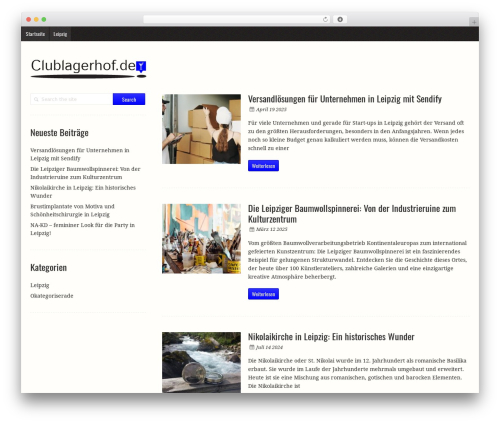Viewport: 500px width, 423px height.
Task: Open sidebar link Nikolaikirche in Leipzig
Action: click(x=83, y=192)
